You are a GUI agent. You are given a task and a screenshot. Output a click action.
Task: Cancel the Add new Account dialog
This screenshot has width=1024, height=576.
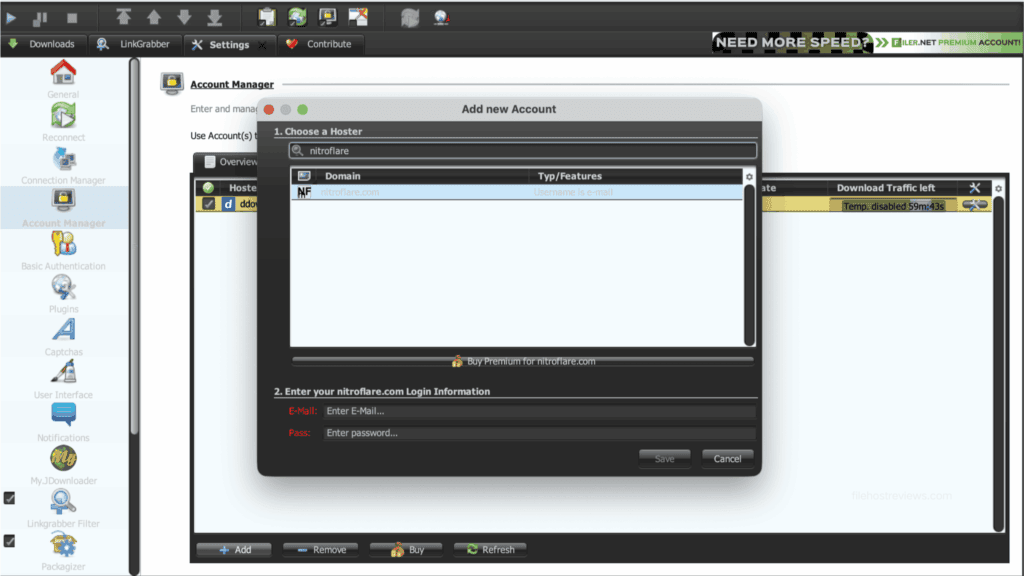(x=728, y=458)
